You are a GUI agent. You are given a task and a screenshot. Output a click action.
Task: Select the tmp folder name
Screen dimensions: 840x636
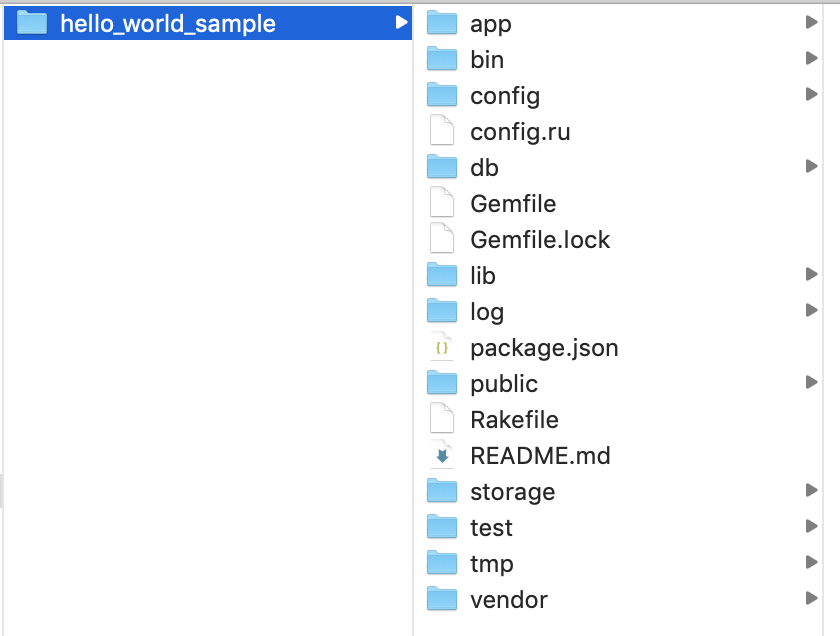point(492,564)
